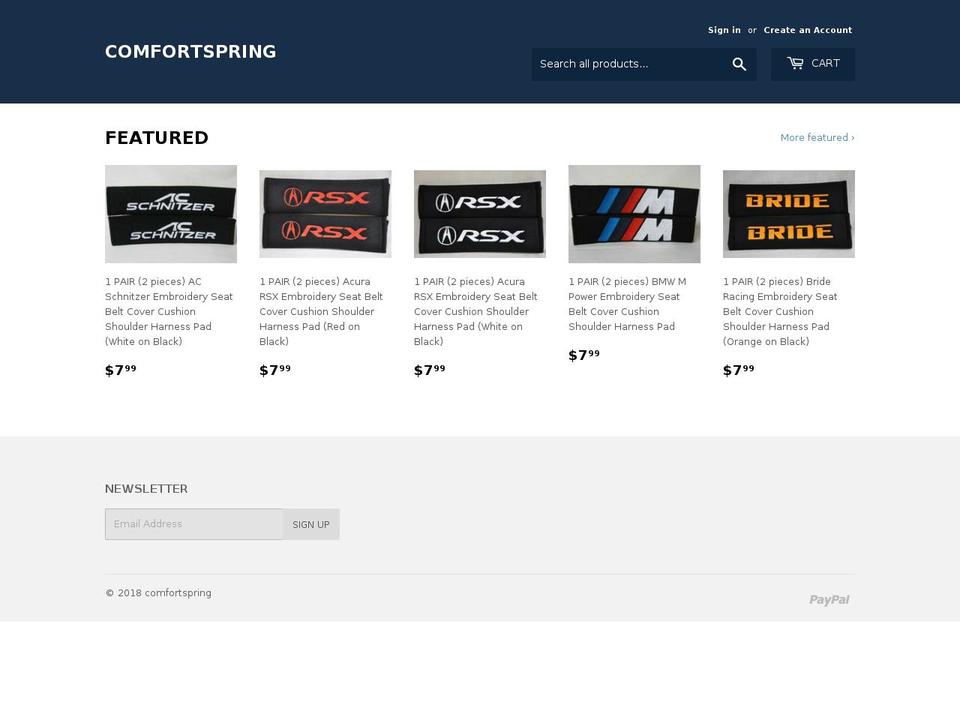Open Acura RSX Red on Black title
The width and height of the screenshot is (960, 720).
pos(321,312)
